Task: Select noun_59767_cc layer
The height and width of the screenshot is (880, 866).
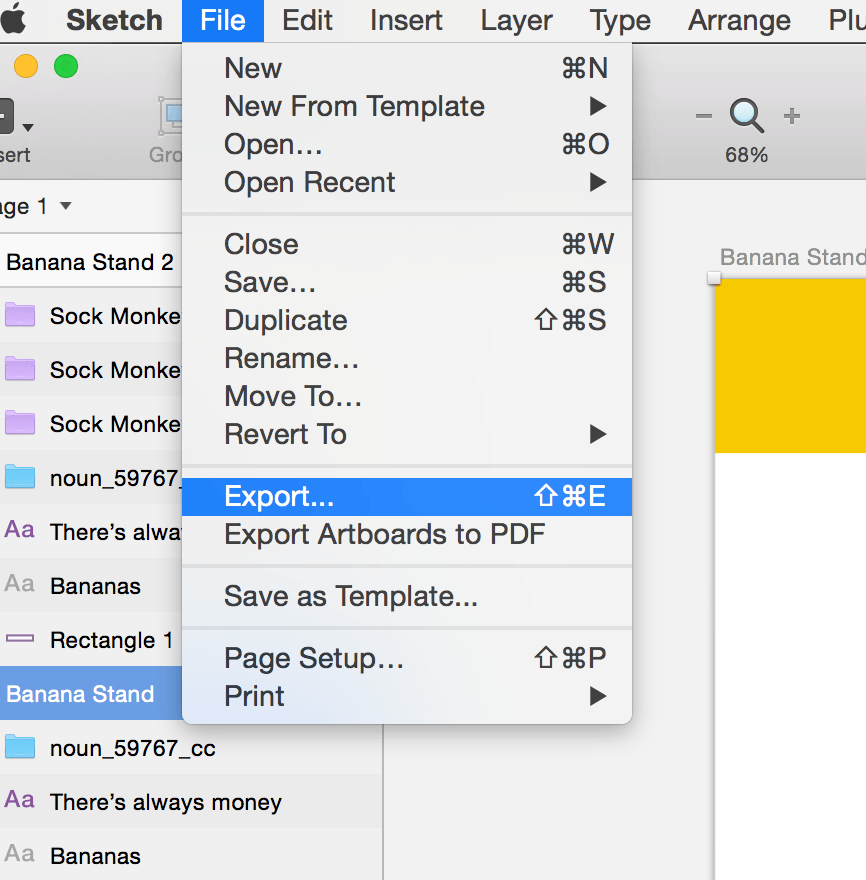Action: 191,748
